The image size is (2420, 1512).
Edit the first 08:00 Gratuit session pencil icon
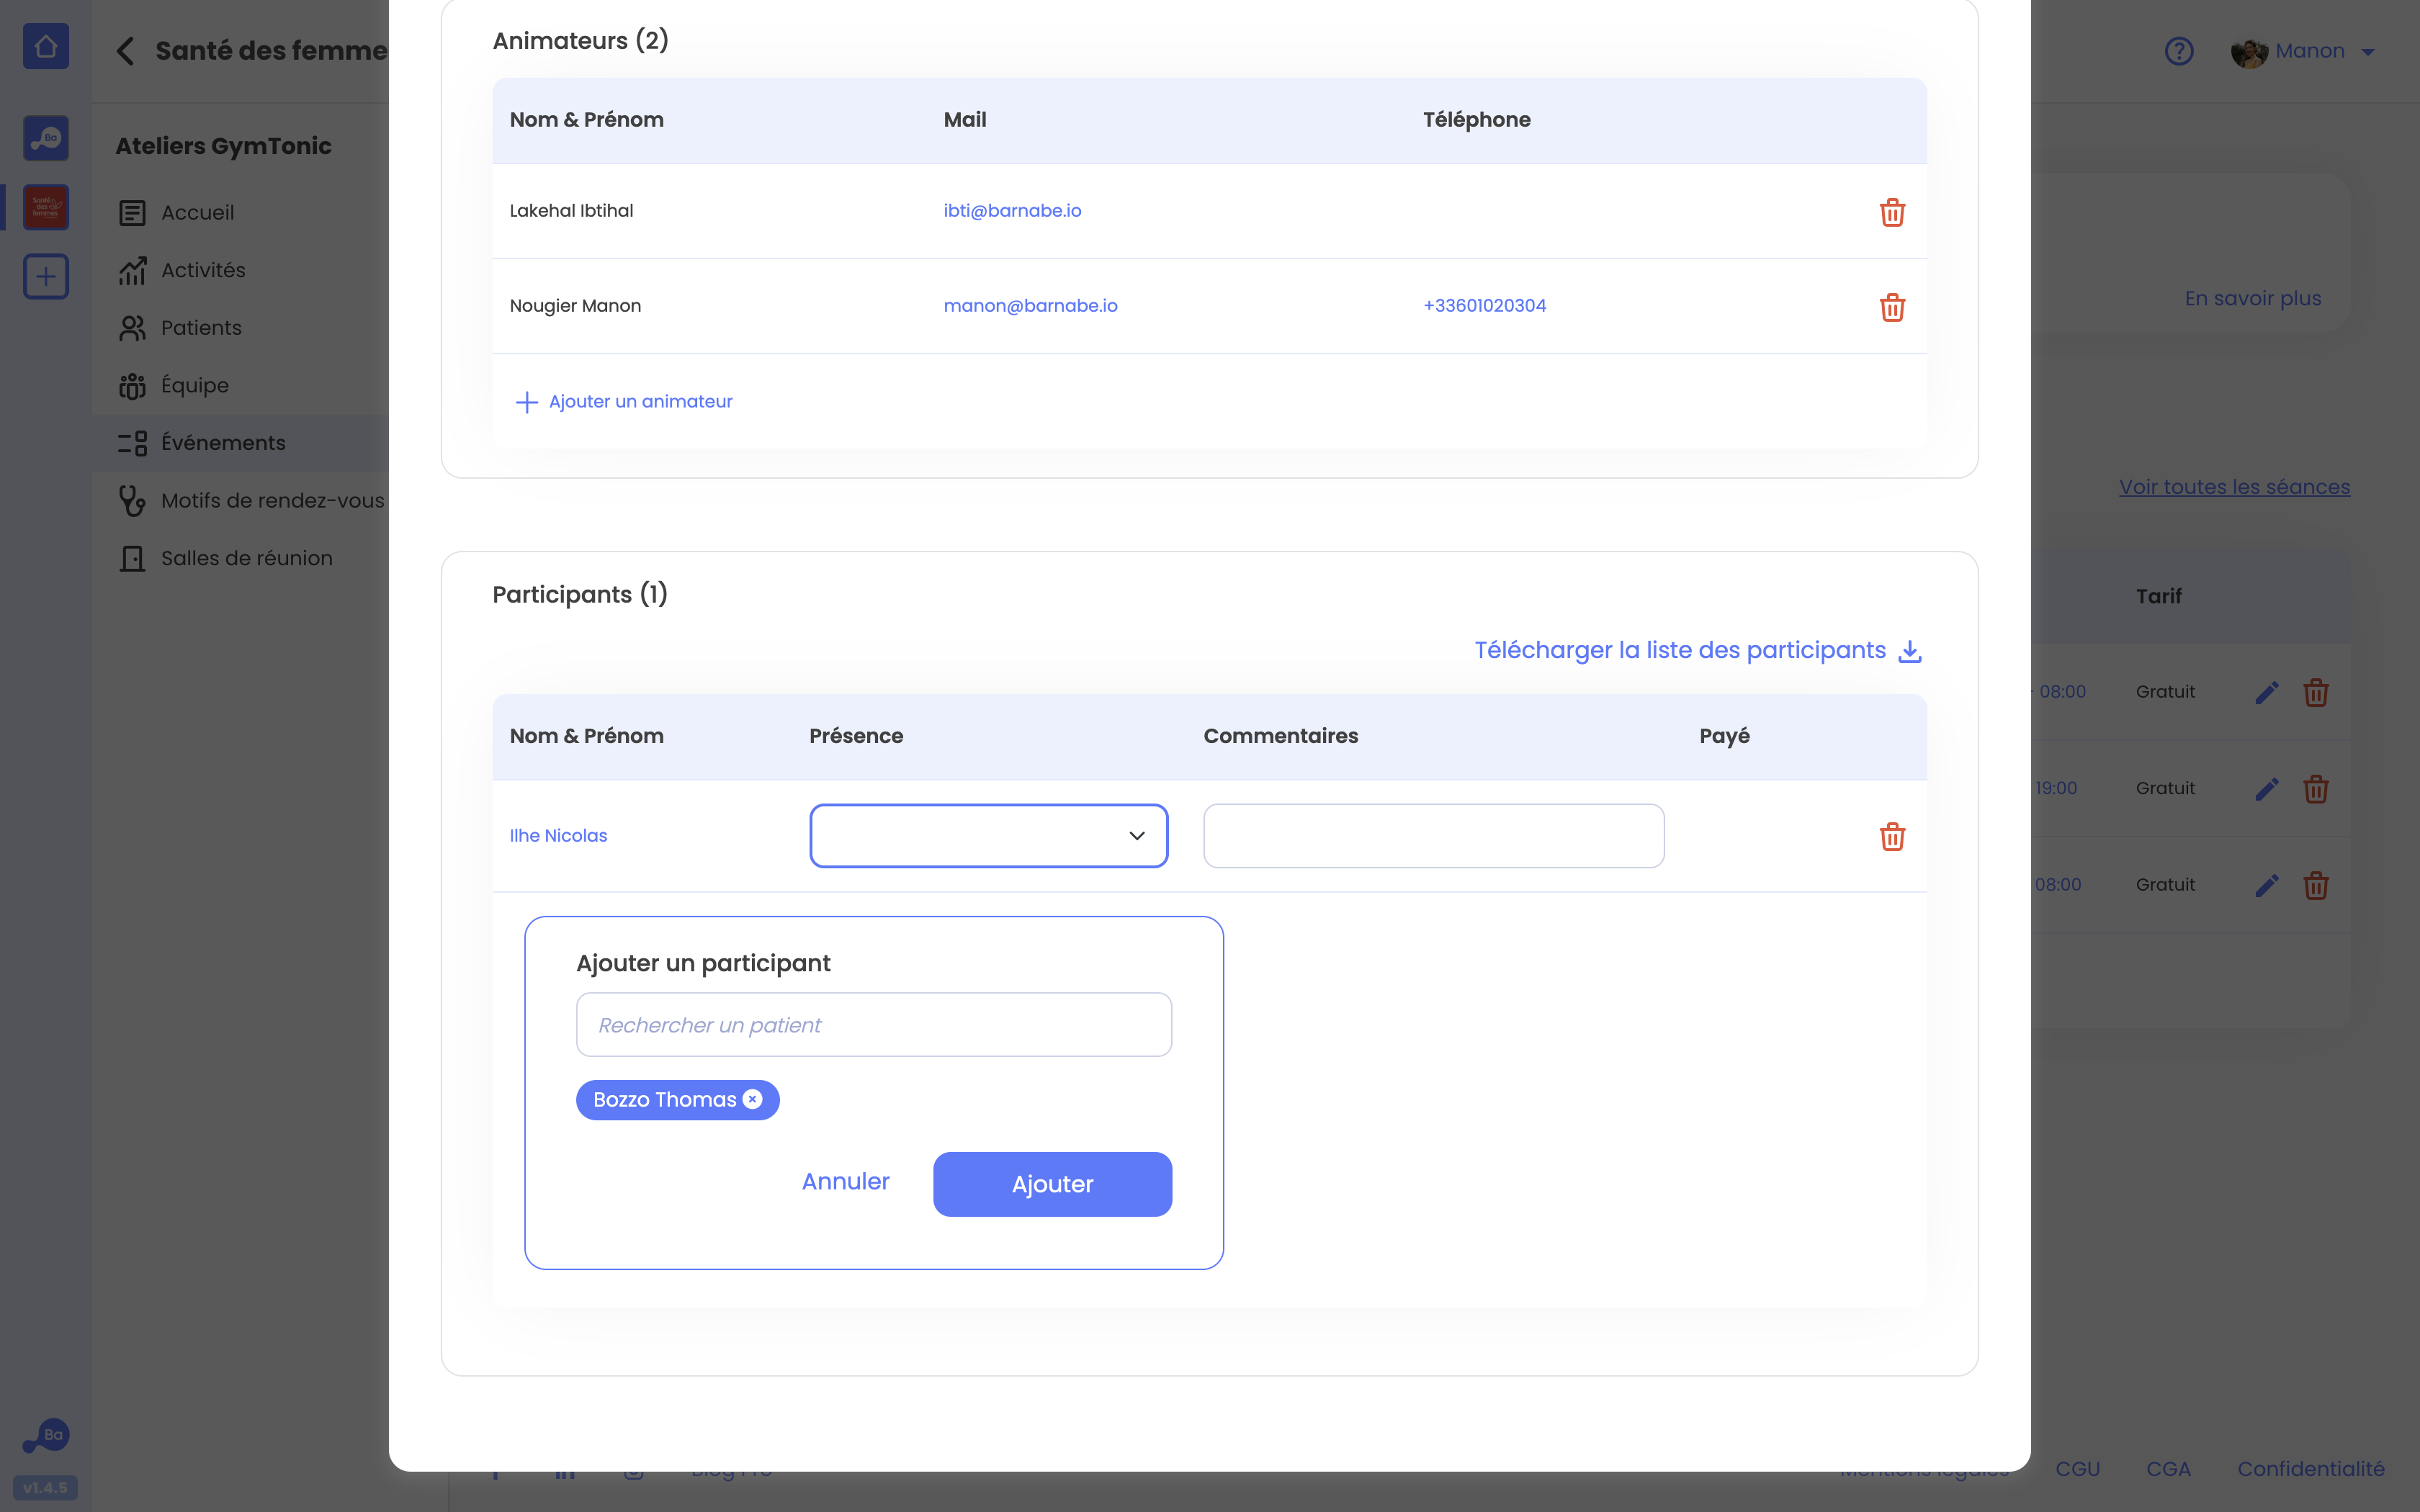2266,692
